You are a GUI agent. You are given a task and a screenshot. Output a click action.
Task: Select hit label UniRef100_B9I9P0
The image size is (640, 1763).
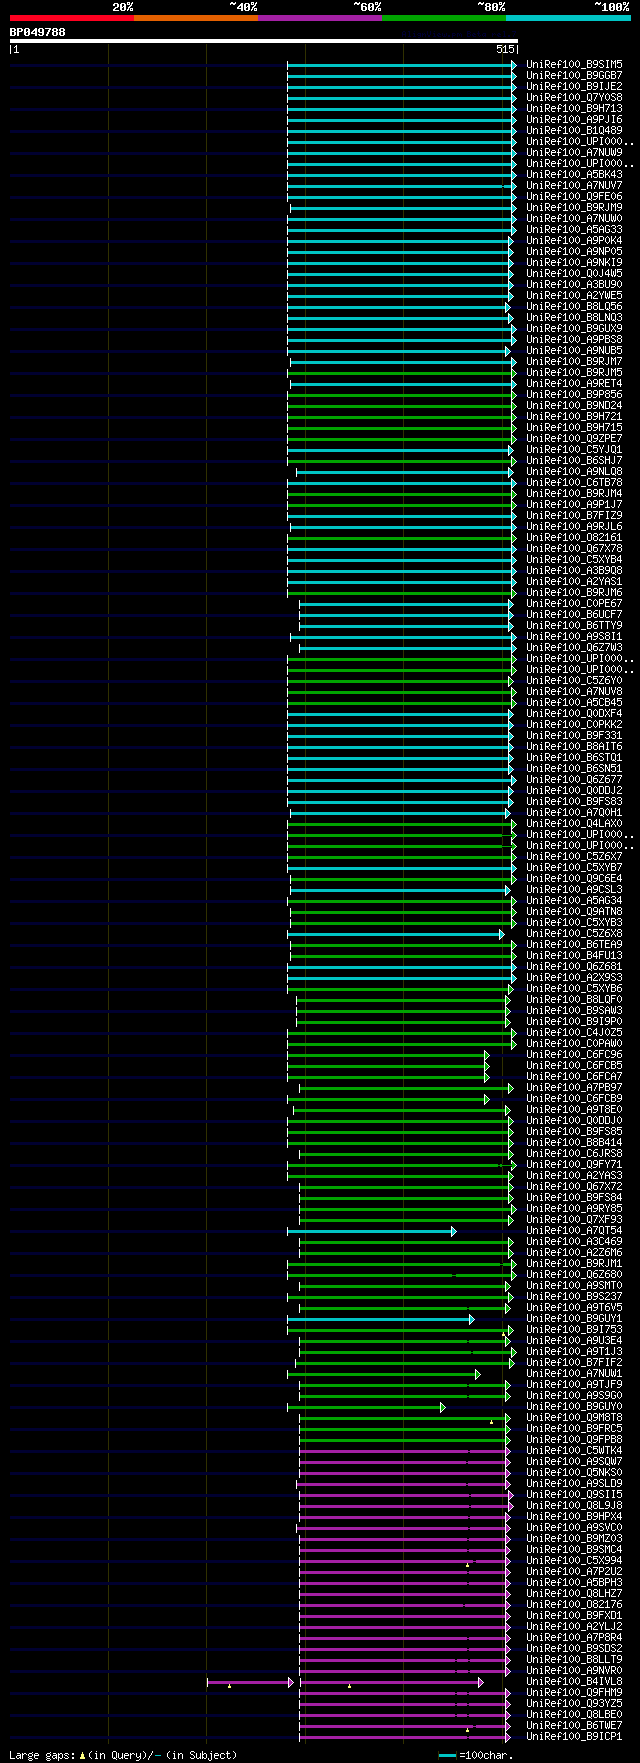click(574, 1021)
